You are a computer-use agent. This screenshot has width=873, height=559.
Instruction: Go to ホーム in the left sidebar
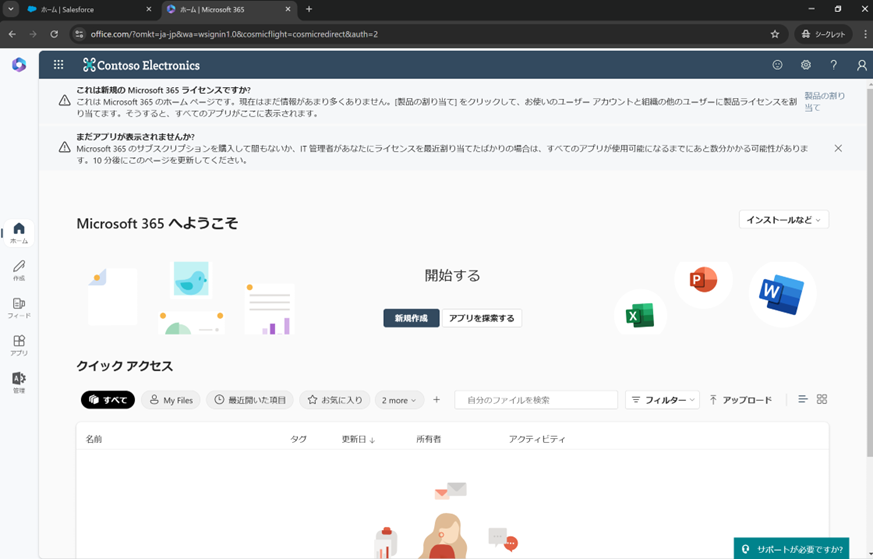click(19, 233)
